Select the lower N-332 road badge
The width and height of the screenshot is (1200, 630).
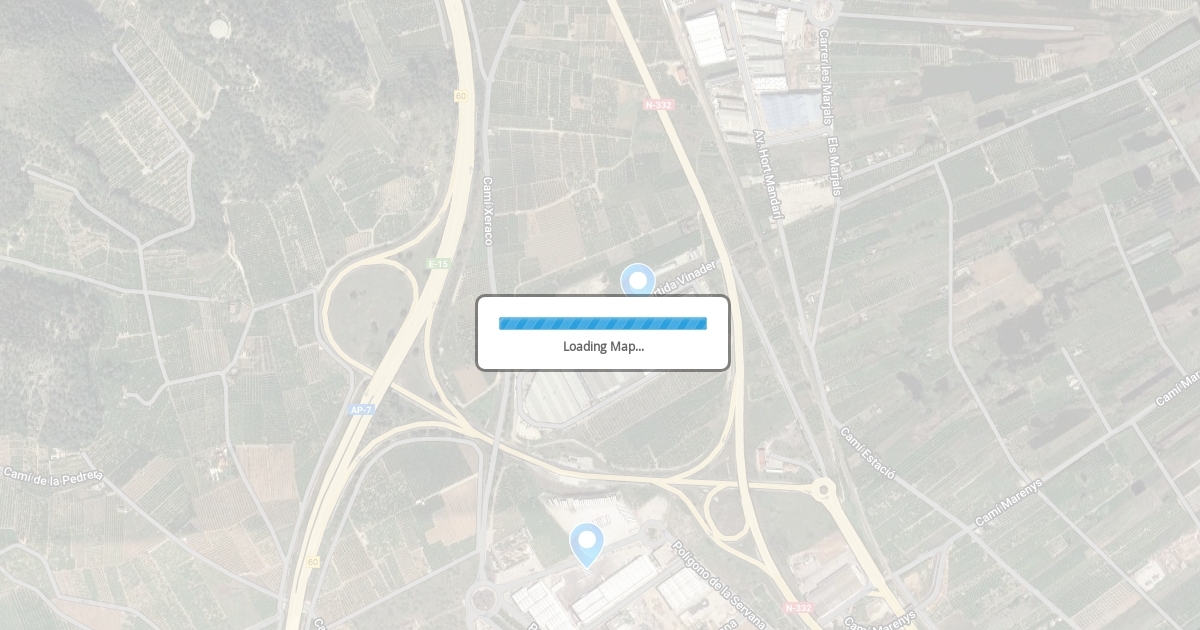coord(798,607)
